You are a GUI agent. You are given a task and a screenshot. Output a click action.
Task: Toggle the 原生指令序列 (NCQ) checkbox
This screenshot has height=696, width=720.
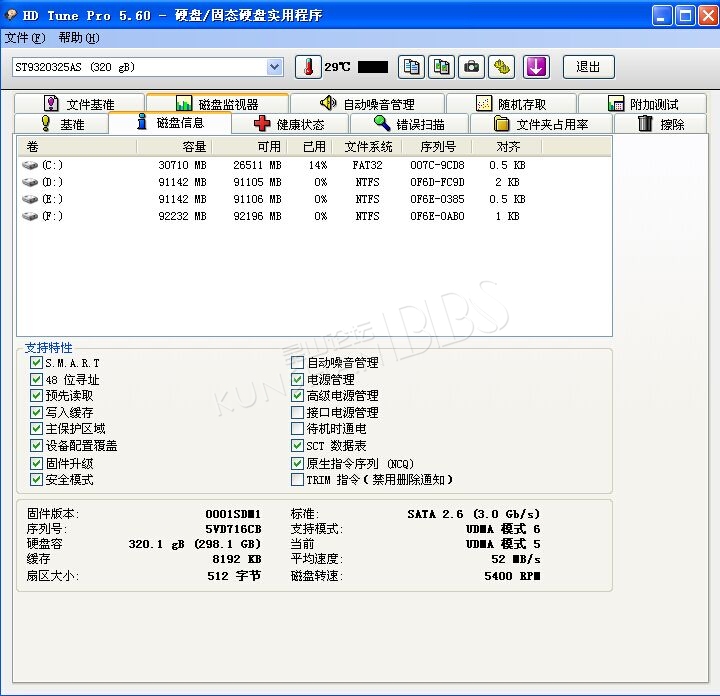pyautogui.click(x=298, y=463)
